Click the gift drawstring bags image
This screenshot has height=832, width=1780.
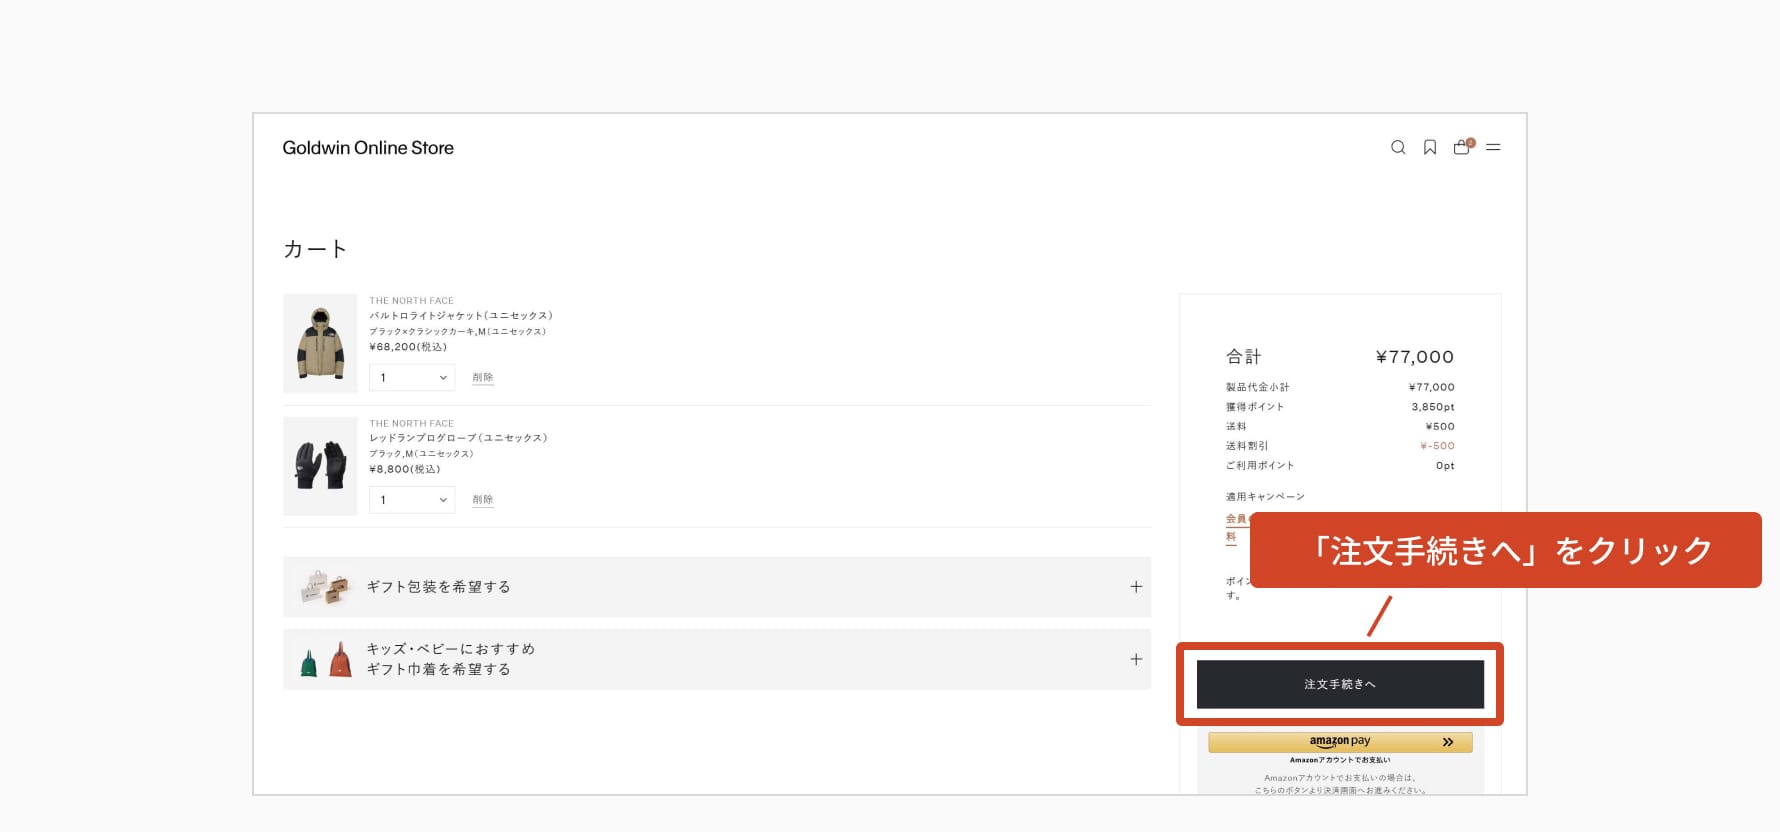pyautogui.click(x=326, y=660)
